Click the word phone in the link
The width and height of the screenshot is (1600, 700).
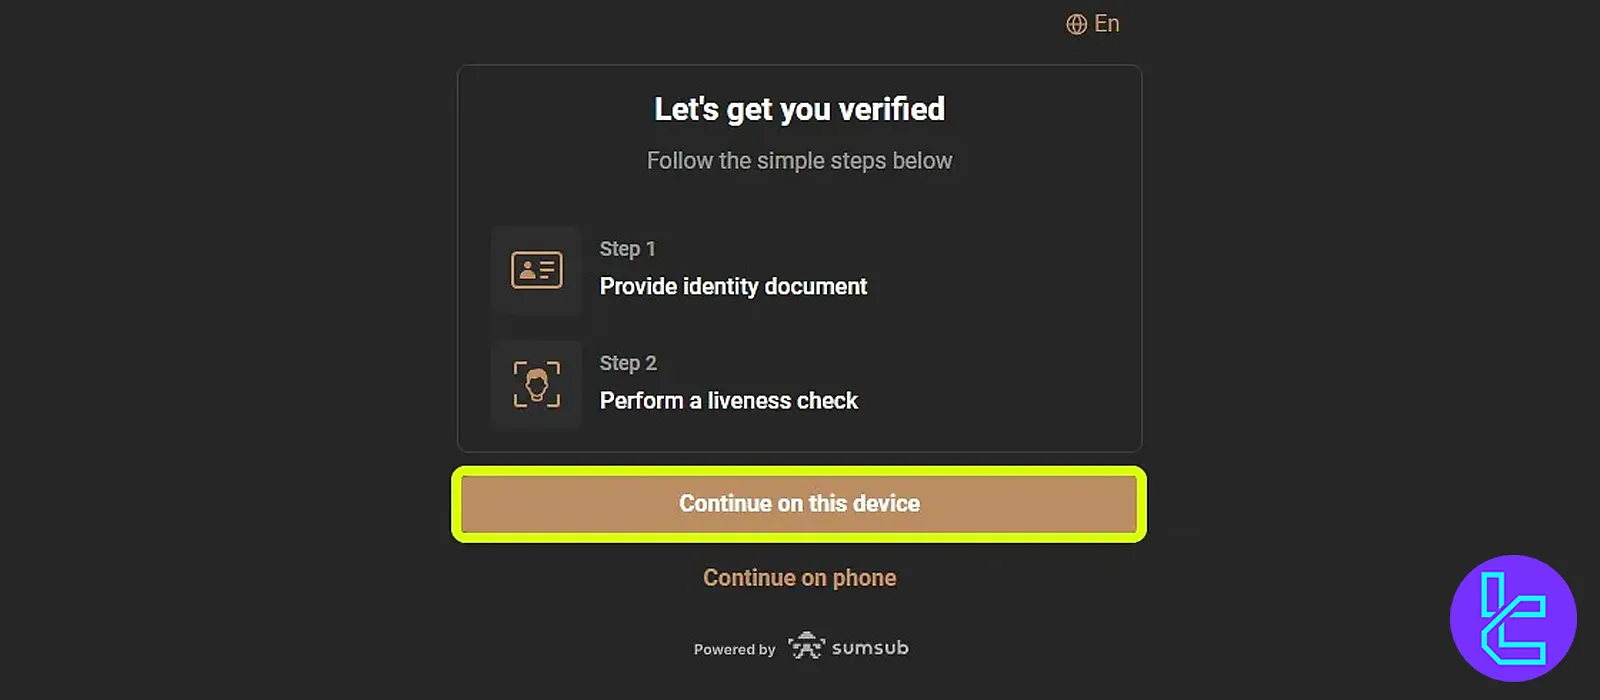pos(864,578)
